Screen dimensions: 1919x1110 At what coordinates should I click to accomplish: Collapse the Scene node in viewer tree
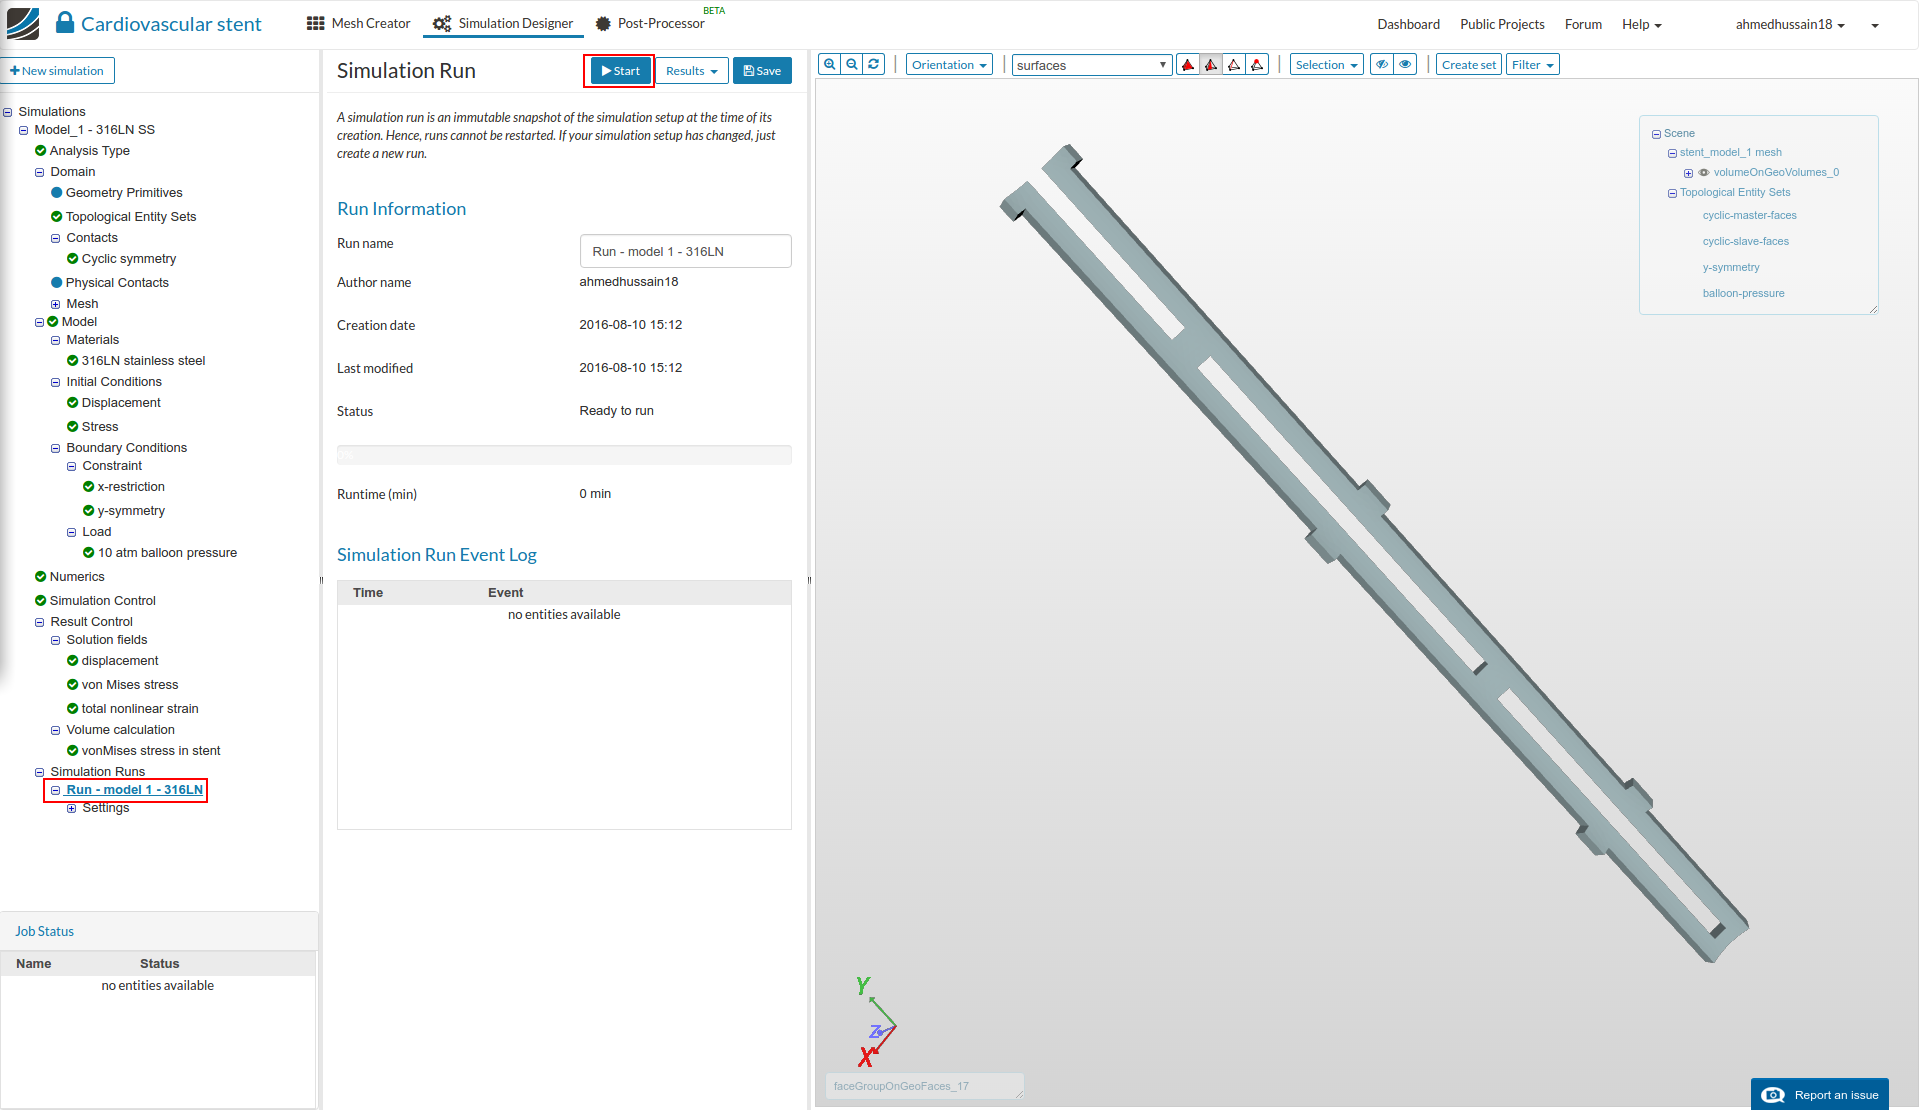[1656, 134]
